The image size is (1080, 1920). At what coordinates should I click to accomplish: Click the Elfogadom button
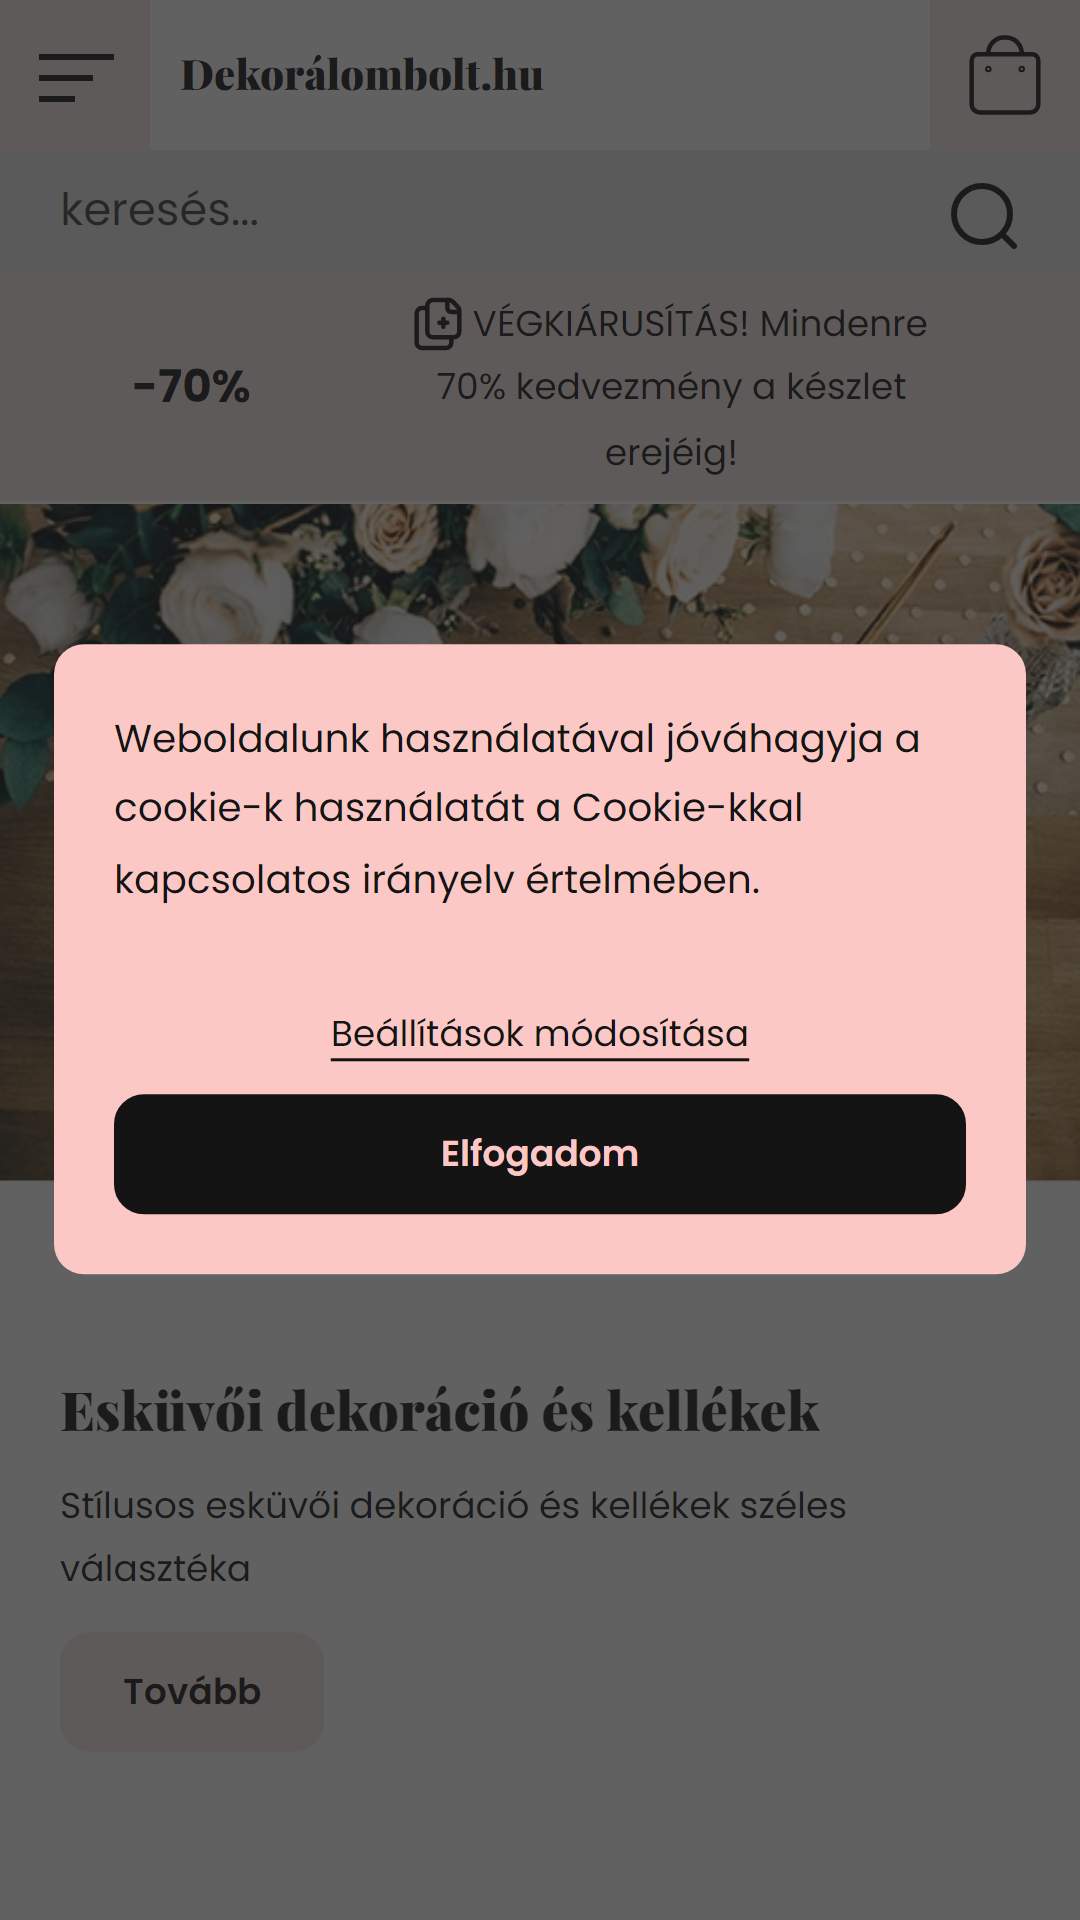tap(540, 1154)
